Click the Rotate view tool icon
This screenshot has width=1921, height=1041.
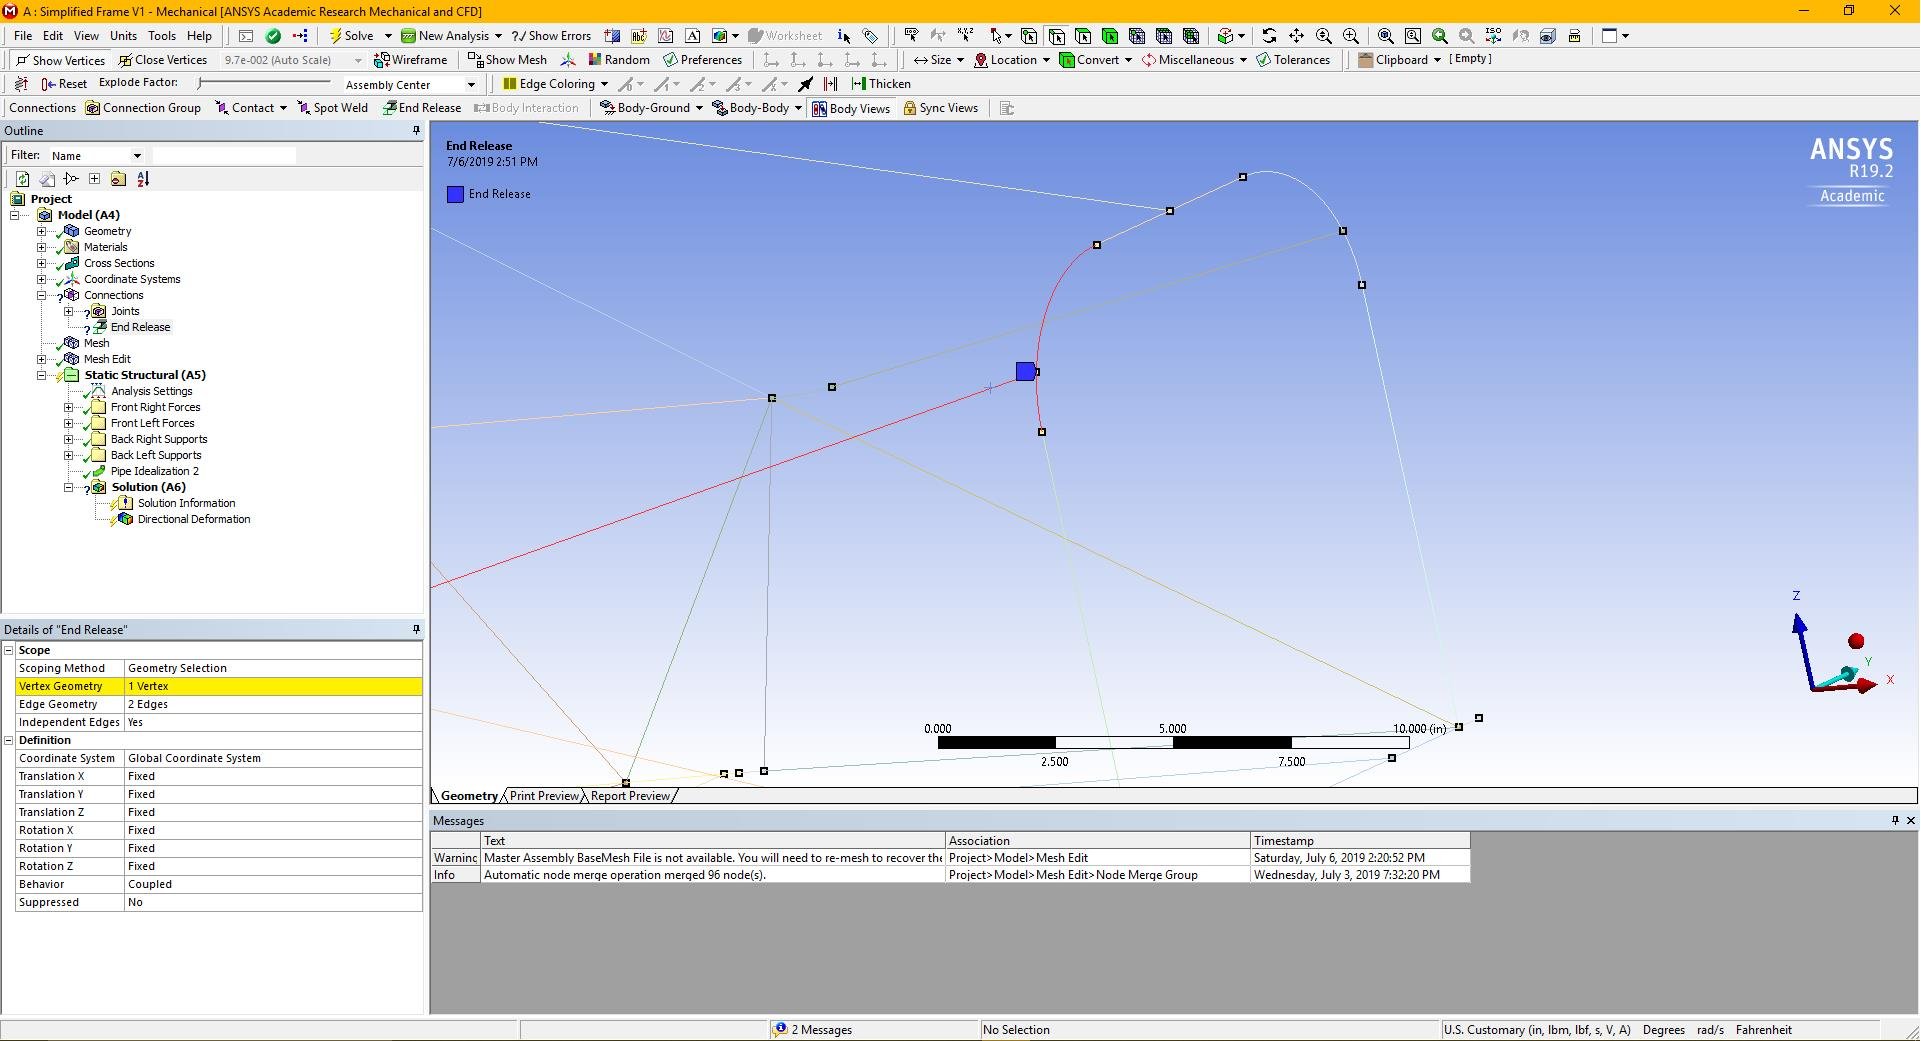[1269, 36]
